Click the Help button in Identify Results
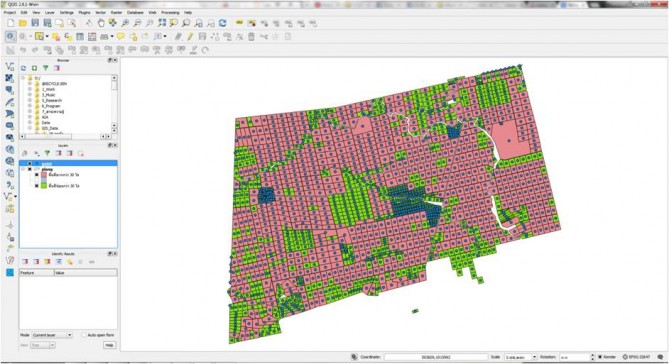This screenshot has height=364, width=669. click(x=109, y=345)
